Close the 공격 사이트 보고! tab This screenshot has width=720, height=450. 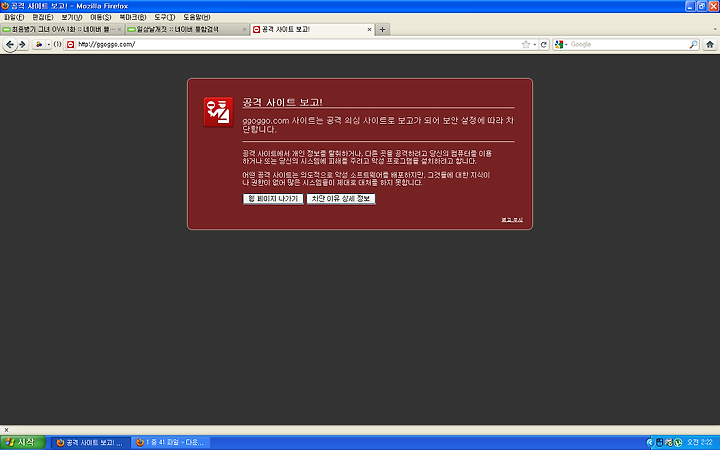(x=369, y=29)
